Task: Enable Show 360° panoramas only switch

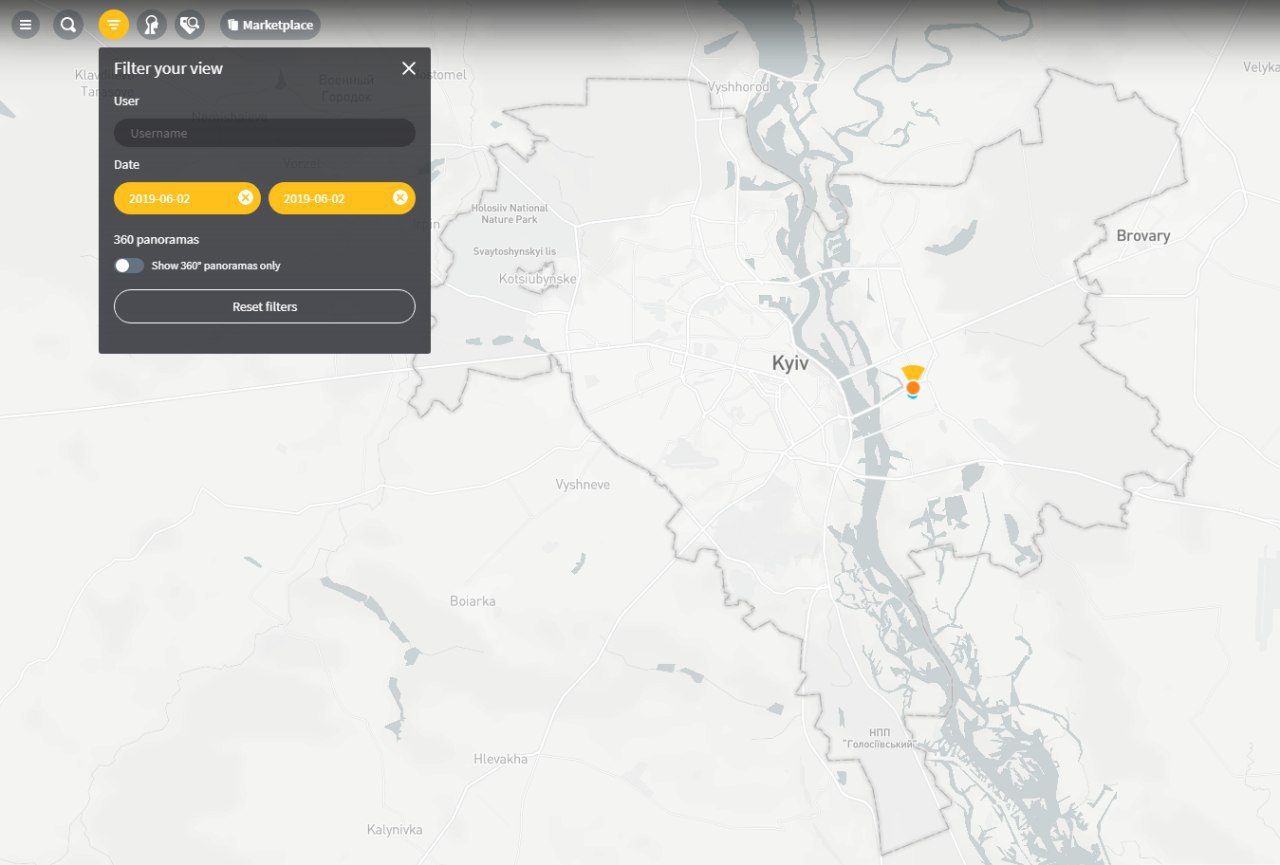Action: (129, 266)
